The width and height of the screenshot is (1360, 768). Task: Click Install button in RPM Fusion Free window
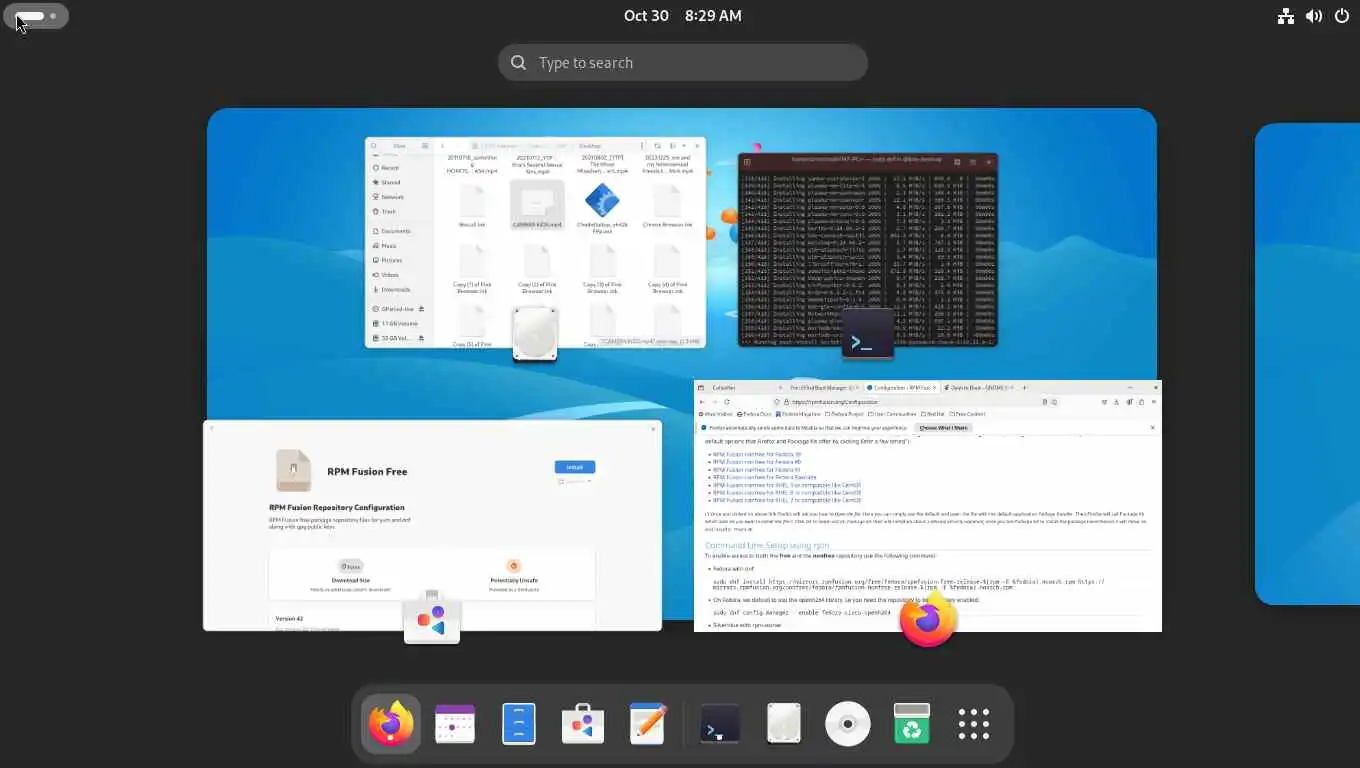(575, 467)
